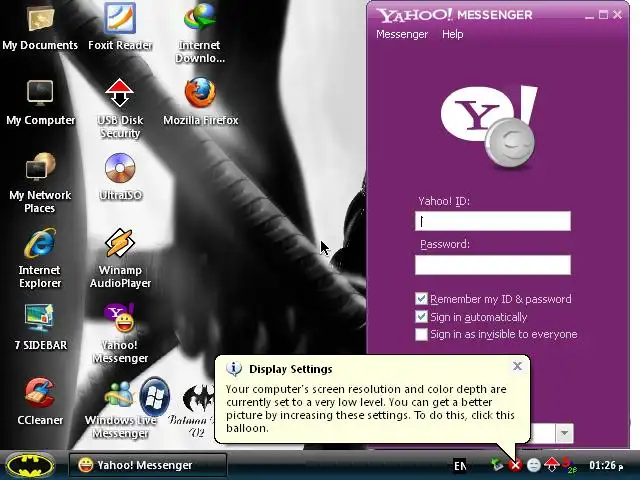
Task: Click the Yahoo! ID input field
Action: 493,221
